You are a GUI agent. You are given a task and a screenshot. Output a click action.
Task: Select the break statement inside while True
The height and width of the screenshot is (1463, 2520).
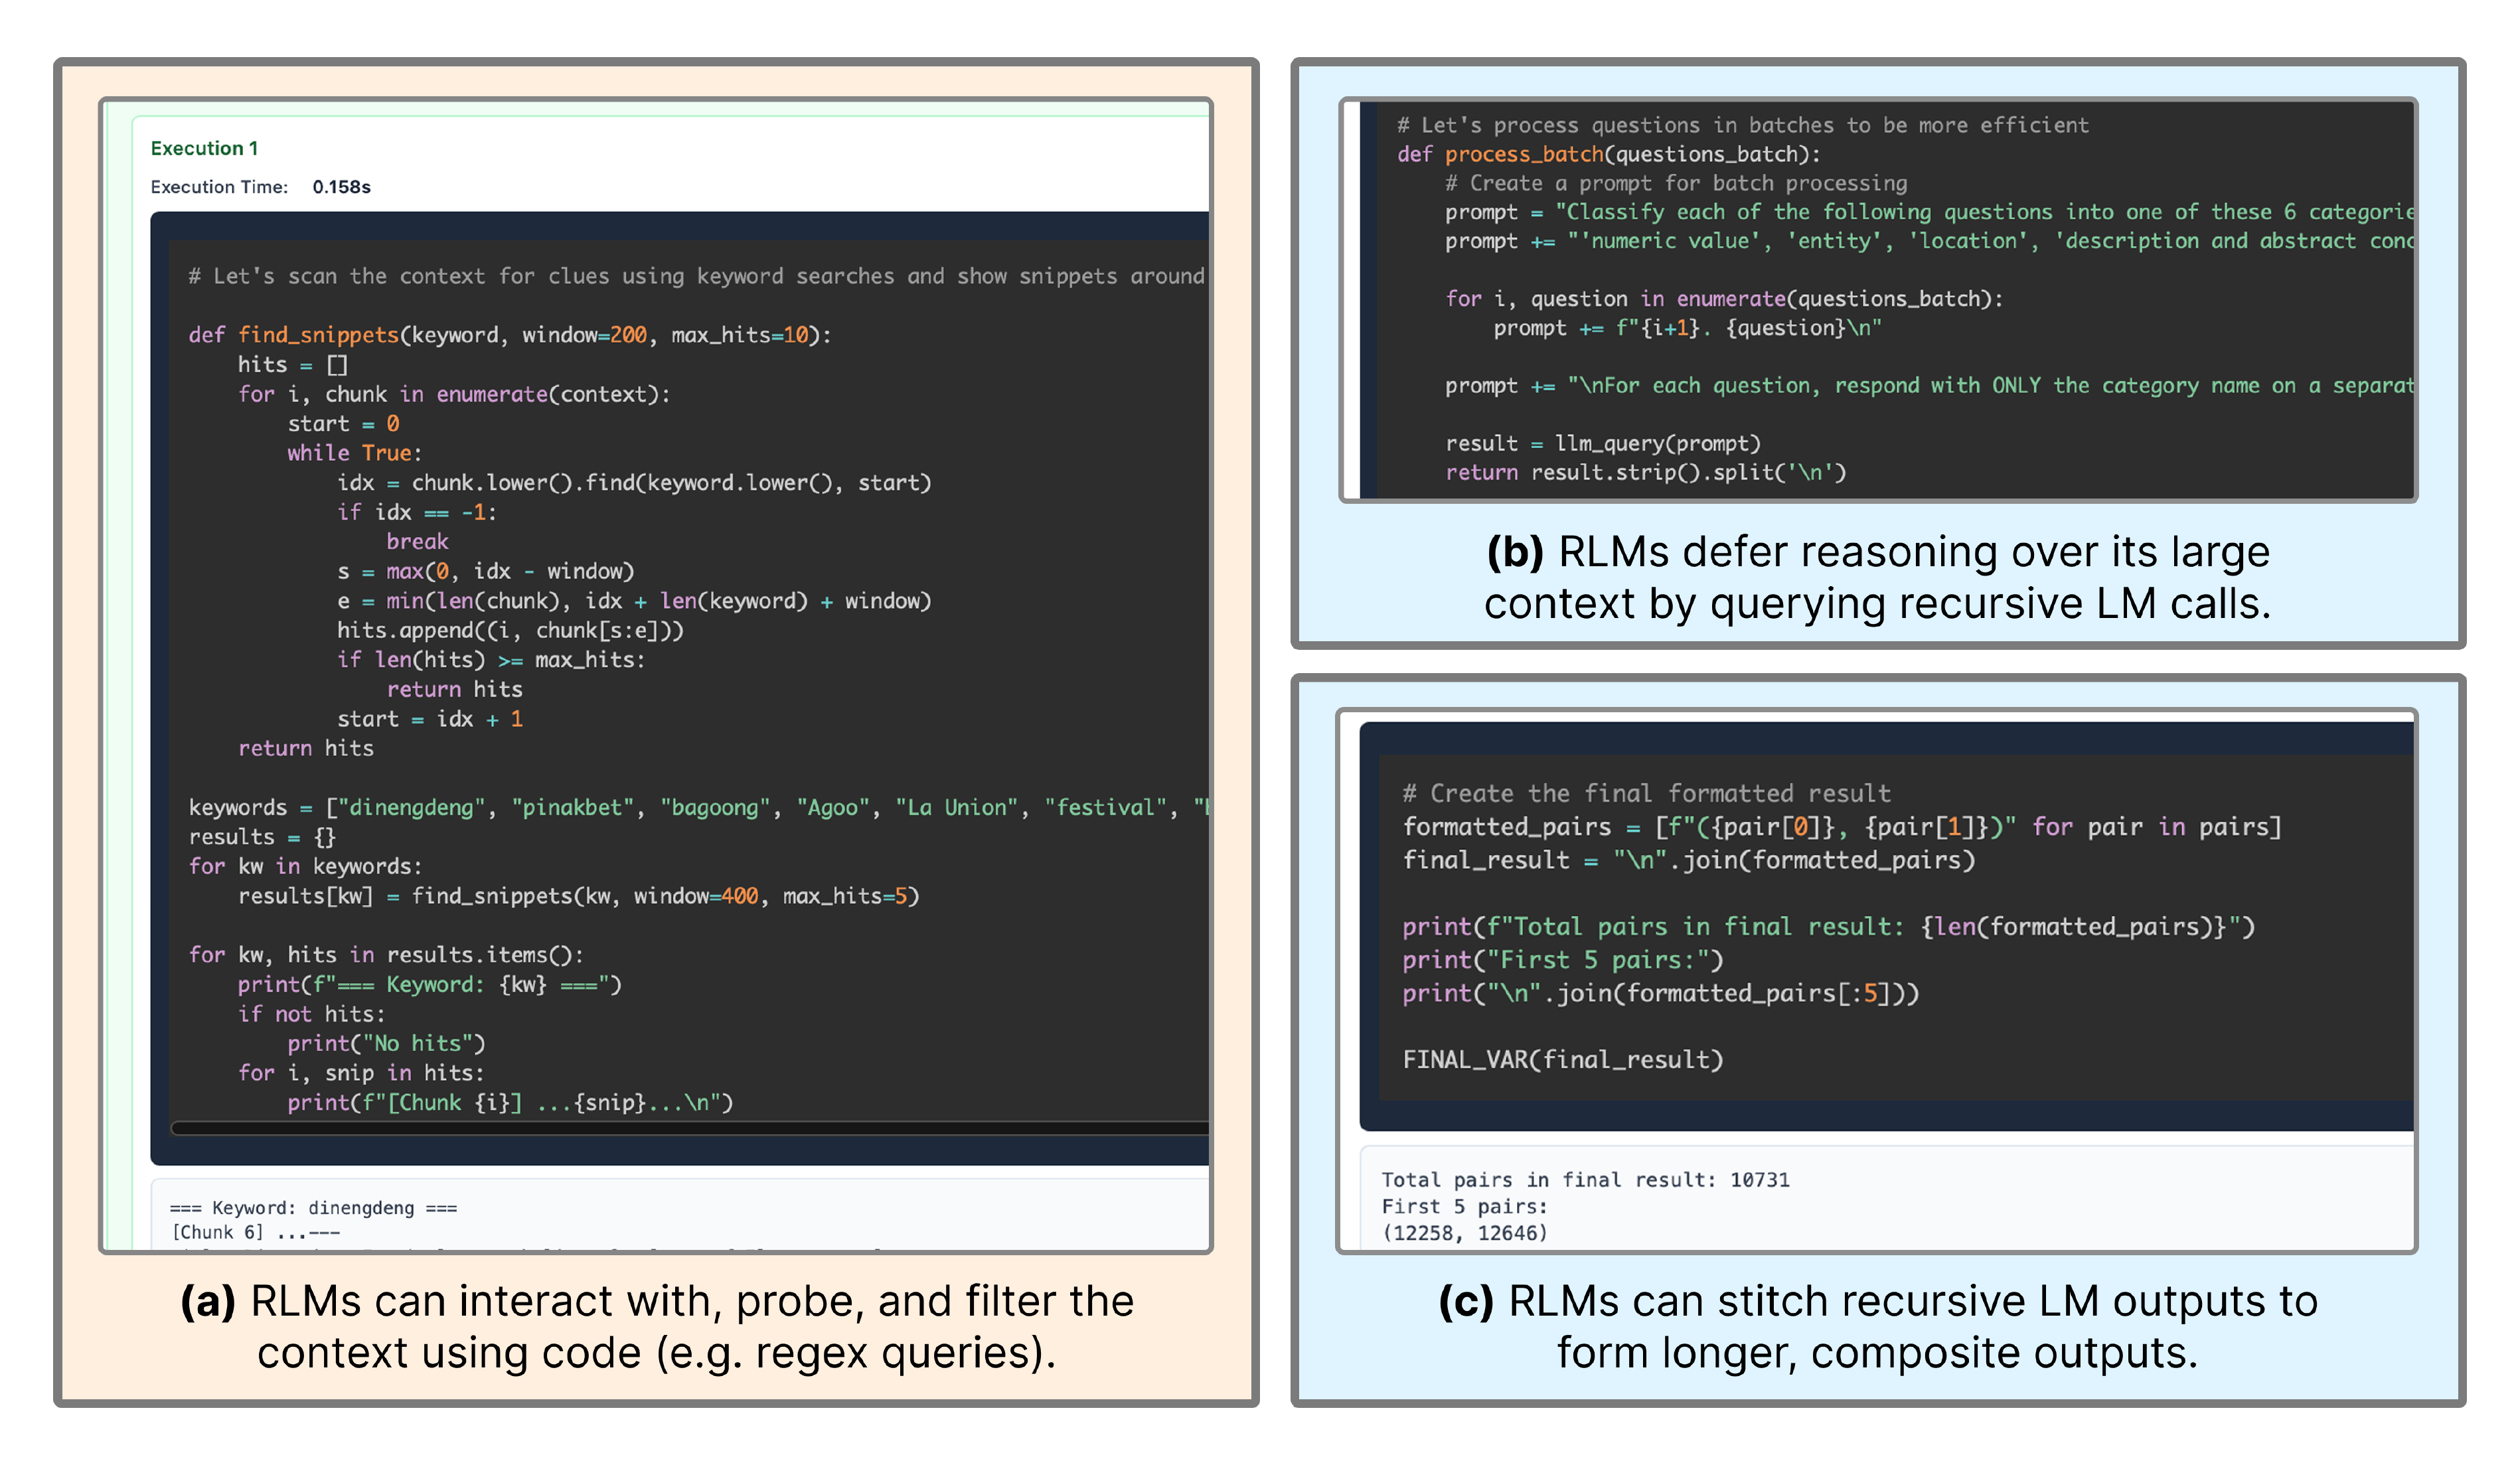point(419,541)
